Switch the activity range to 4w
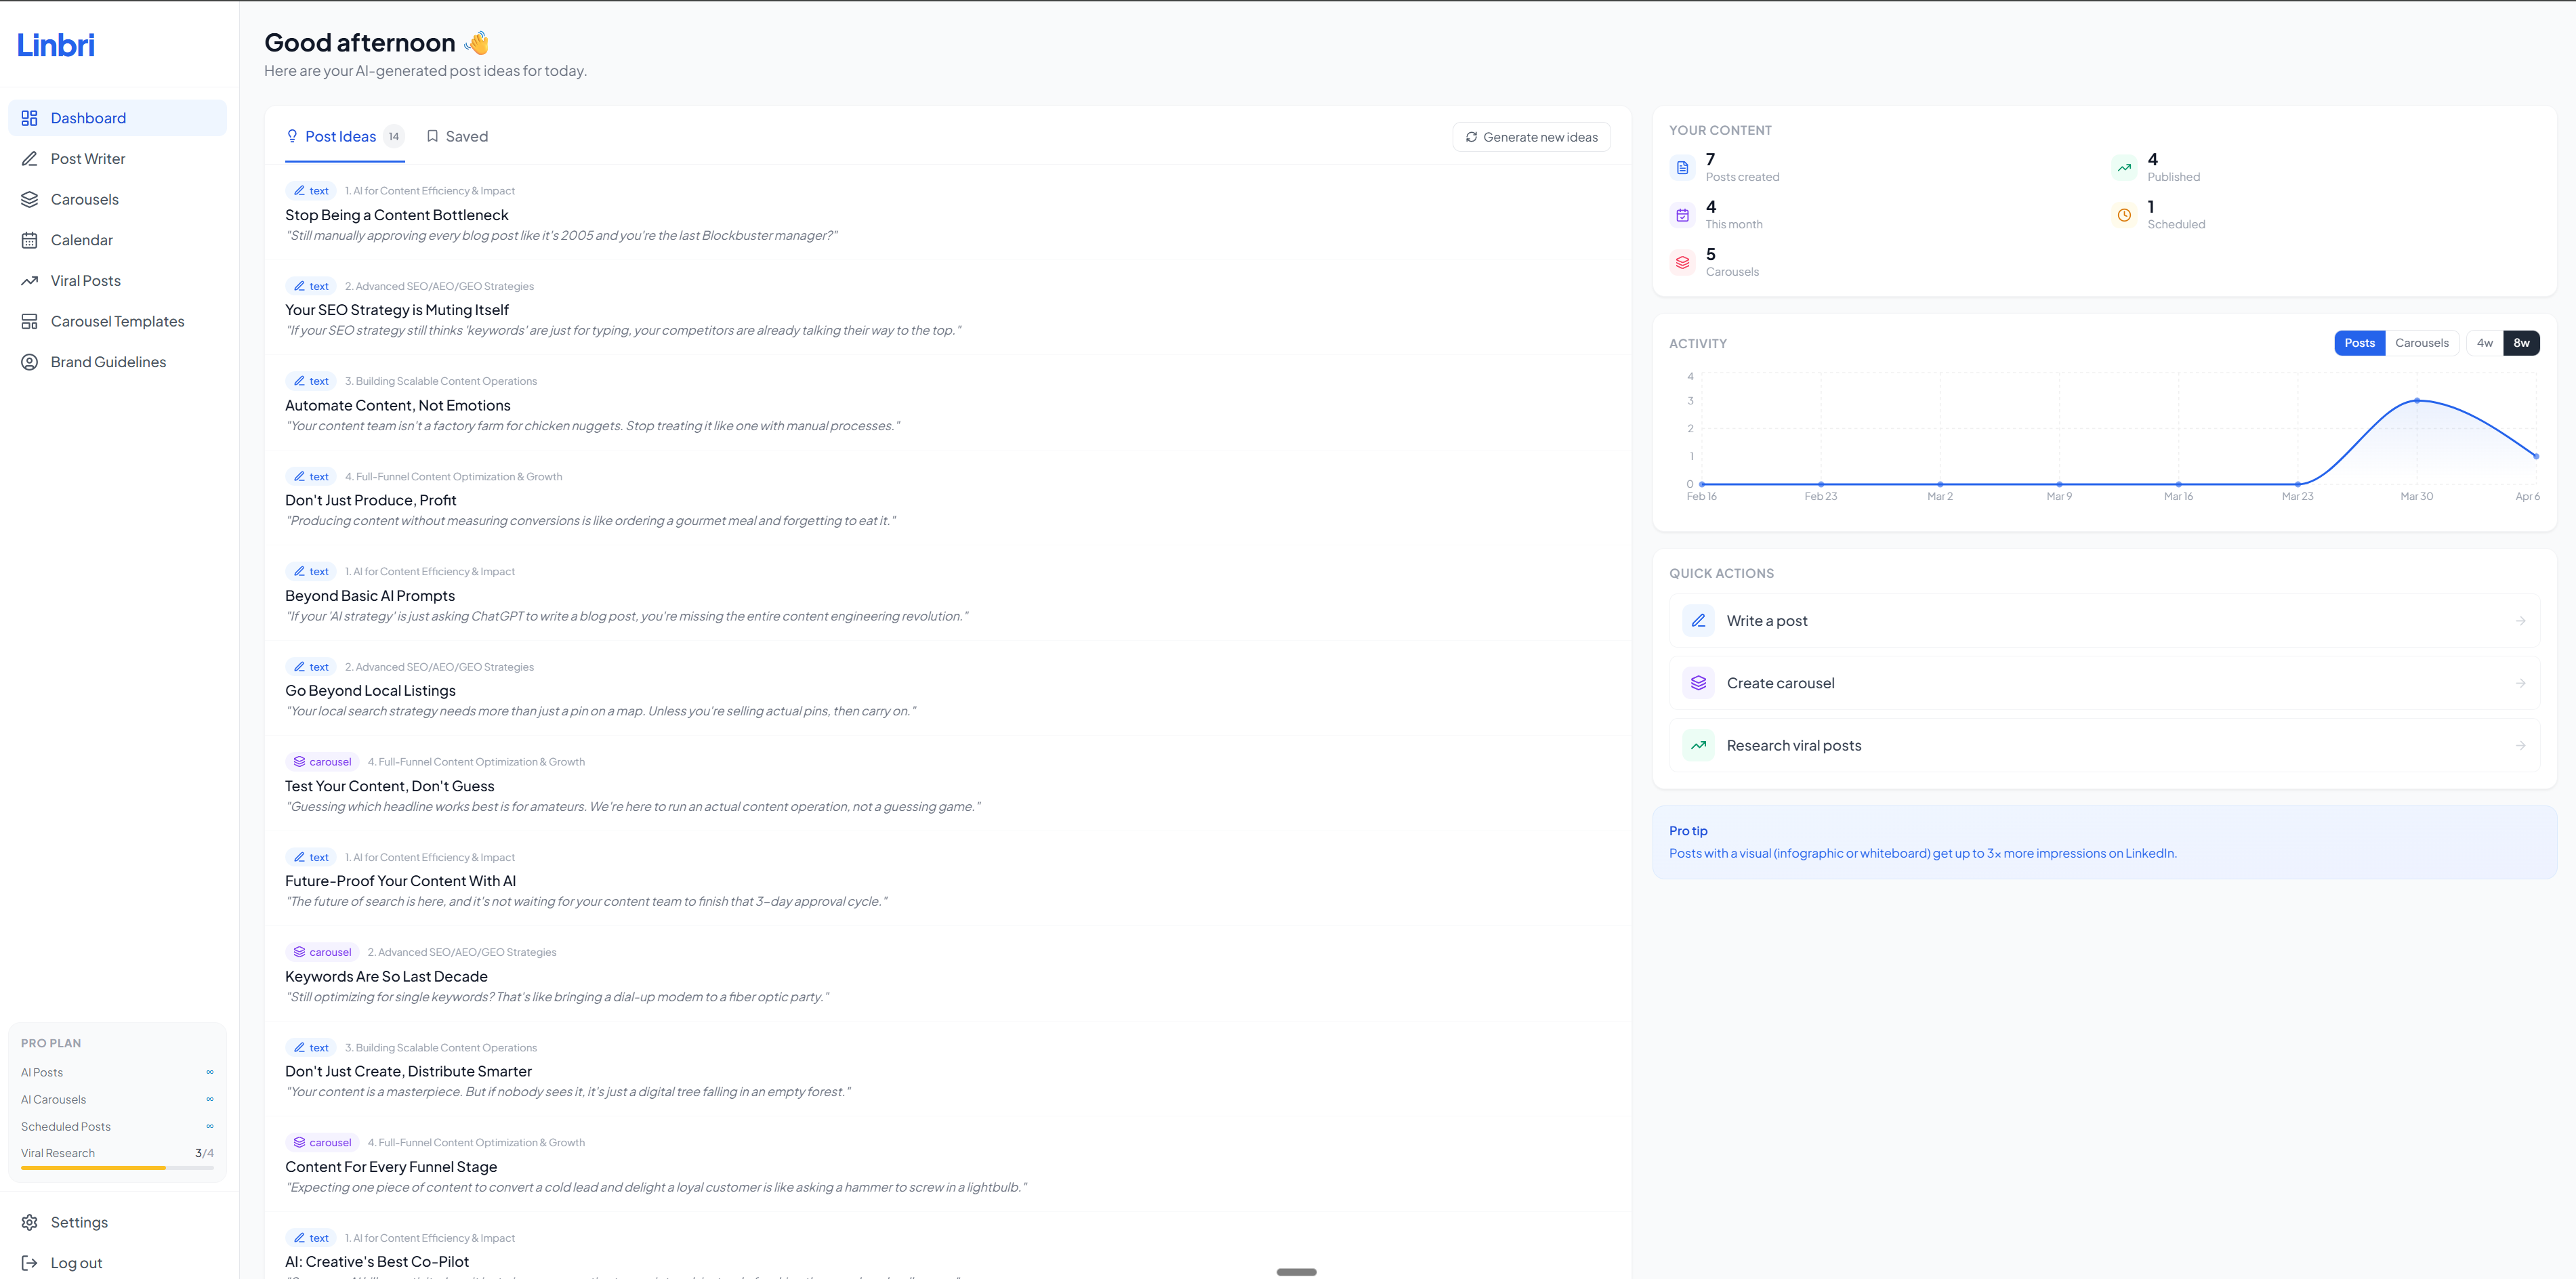 (x=2484, y=343)
